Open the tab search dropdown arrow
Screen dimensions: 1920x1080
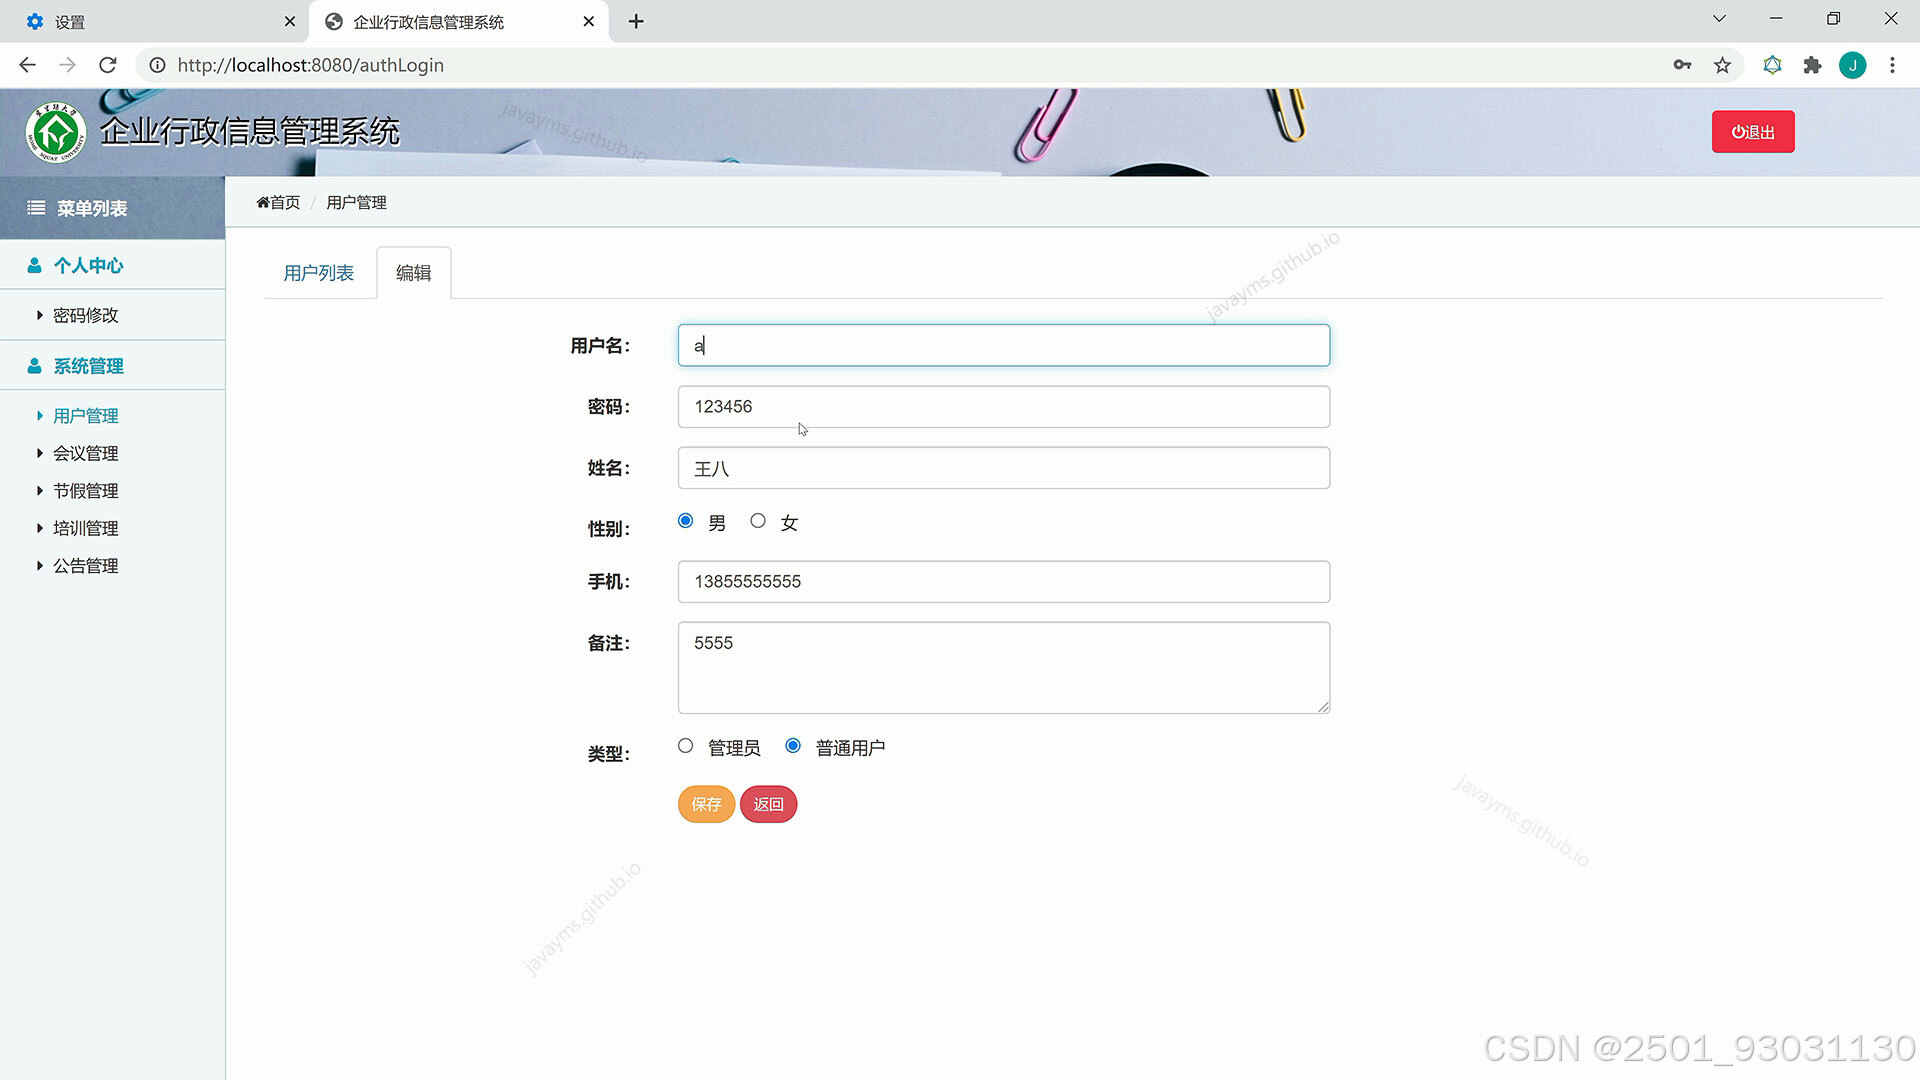[1719, 19]
